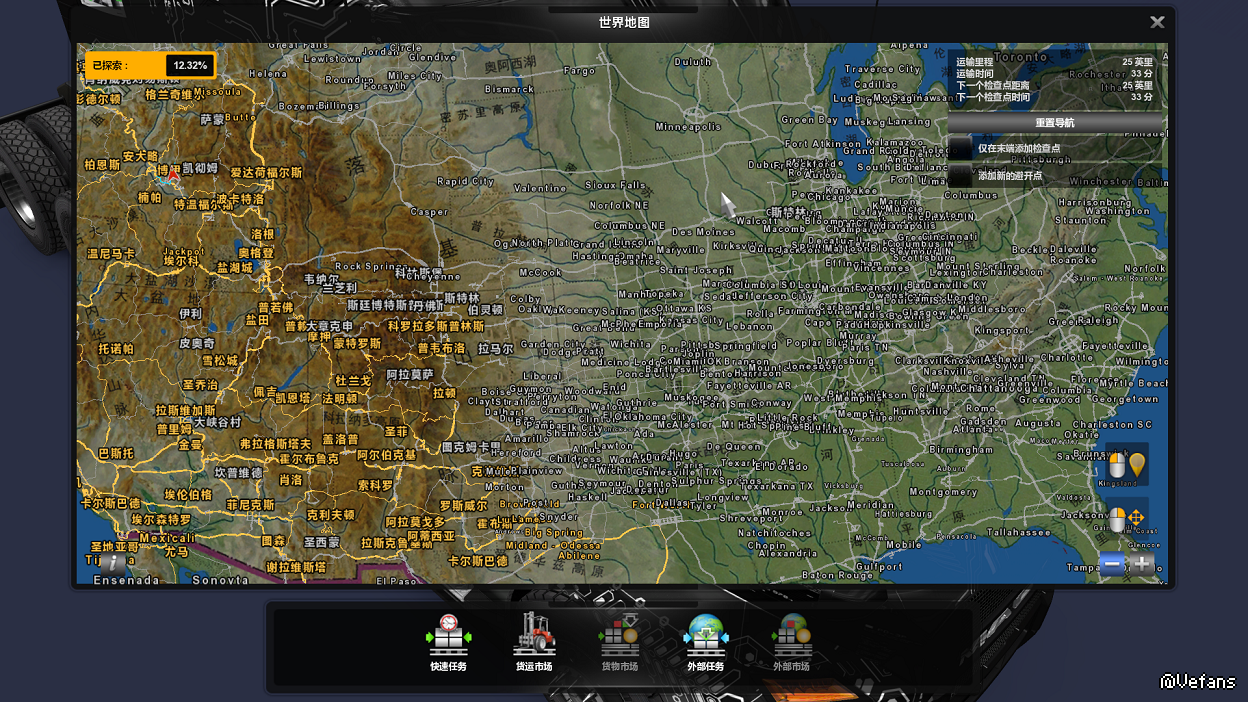
Task: Click the 运输时间 33 分 info line
Action: tap(1054, 74)
